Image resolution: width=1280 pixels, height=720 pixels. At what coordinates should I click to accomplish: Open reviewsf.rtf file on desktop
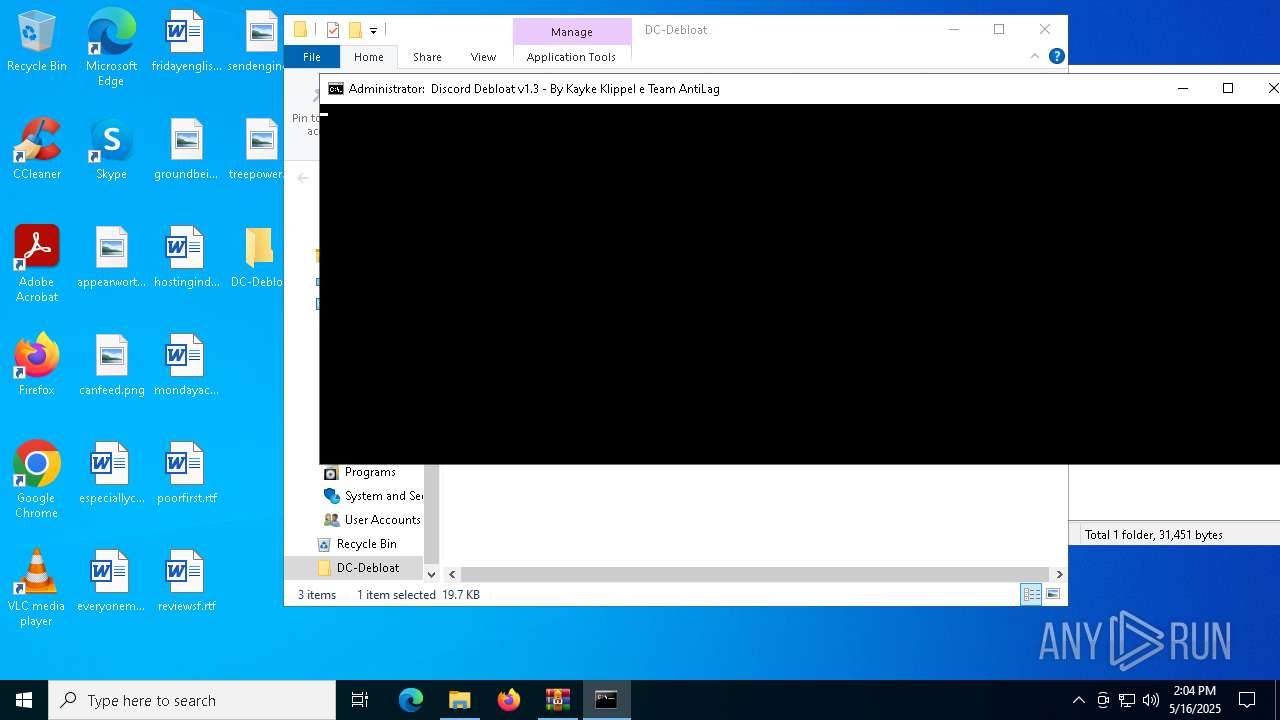(186, 581)
